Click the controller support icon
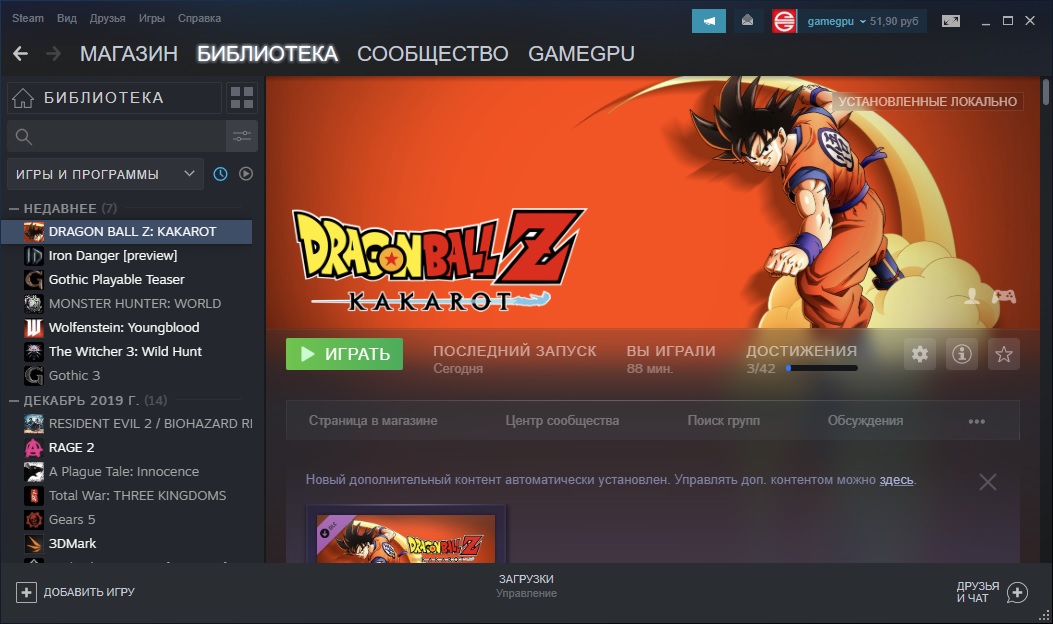The height and width of the screenshot is (624, 1053). point(1004,296)
